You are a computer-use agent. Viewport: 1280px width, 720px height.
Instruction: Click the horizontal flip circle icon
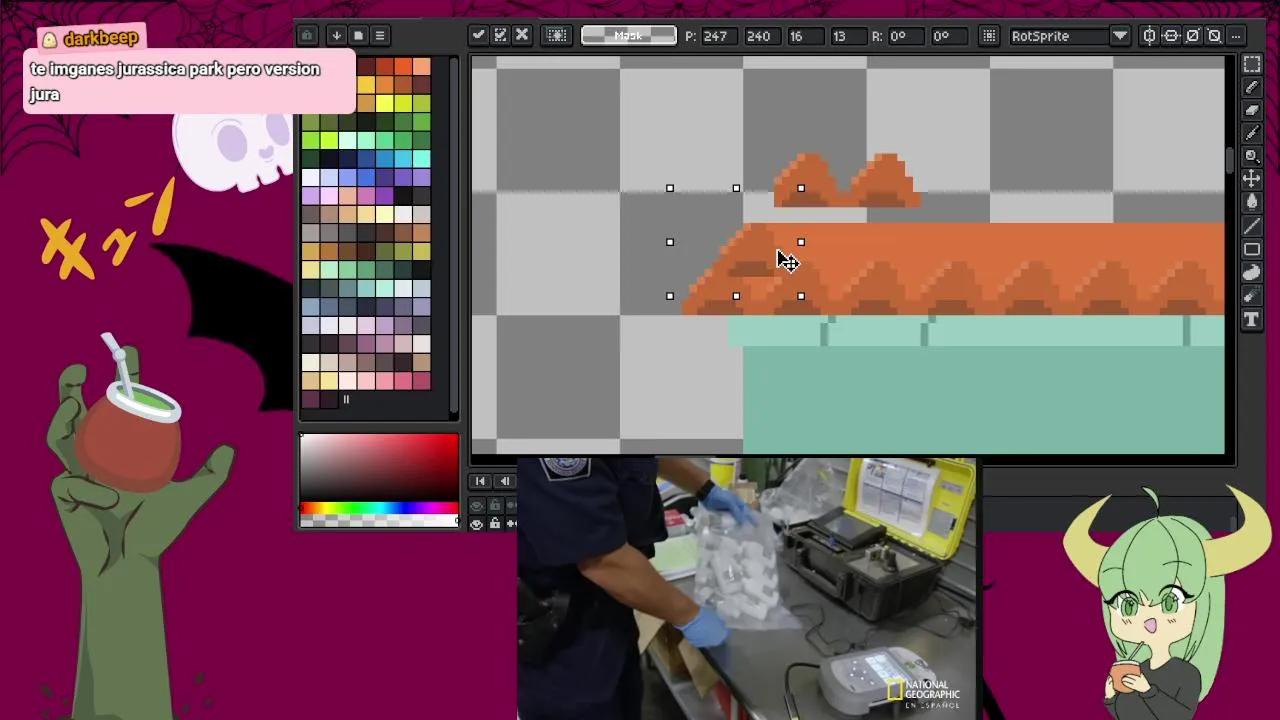(x=1171, y=36)
